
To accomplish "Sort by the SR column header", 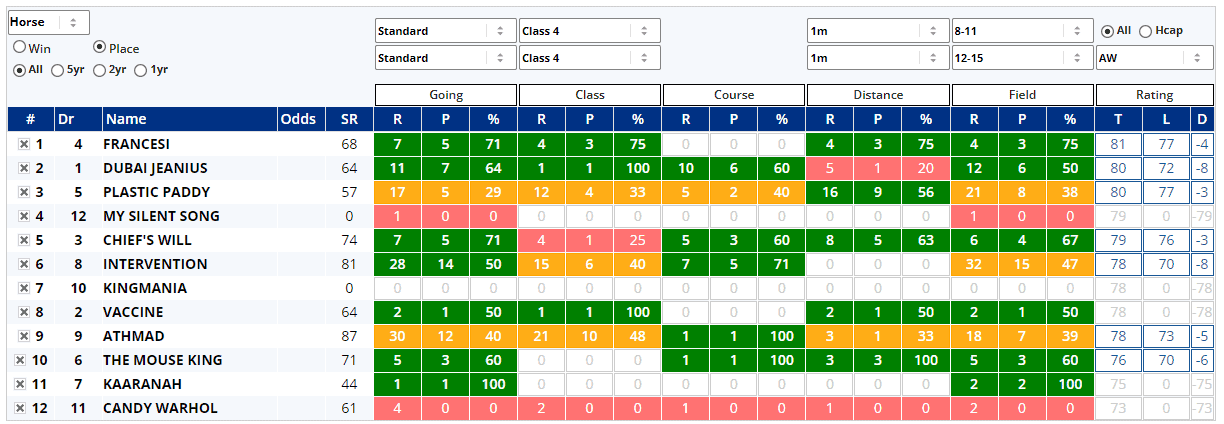I will (348, 120).
